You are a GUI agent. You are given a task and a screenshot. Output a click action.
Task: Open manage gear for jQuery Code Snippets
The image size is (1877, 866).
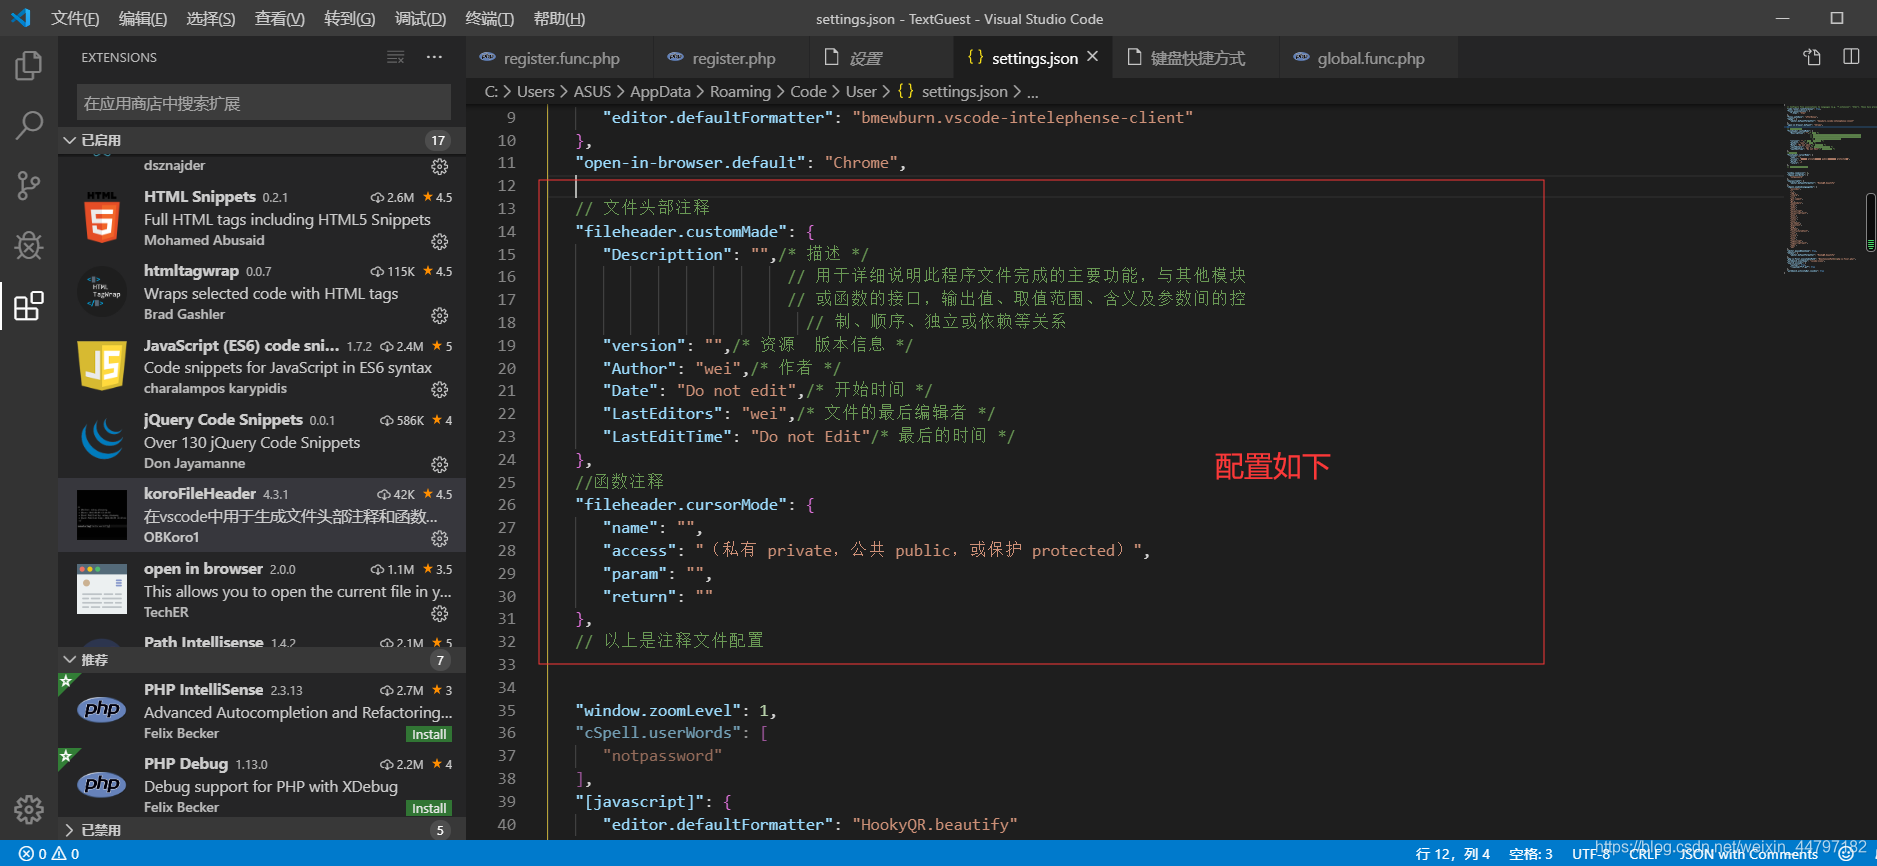pyautogui.click(x=439, y=464)
